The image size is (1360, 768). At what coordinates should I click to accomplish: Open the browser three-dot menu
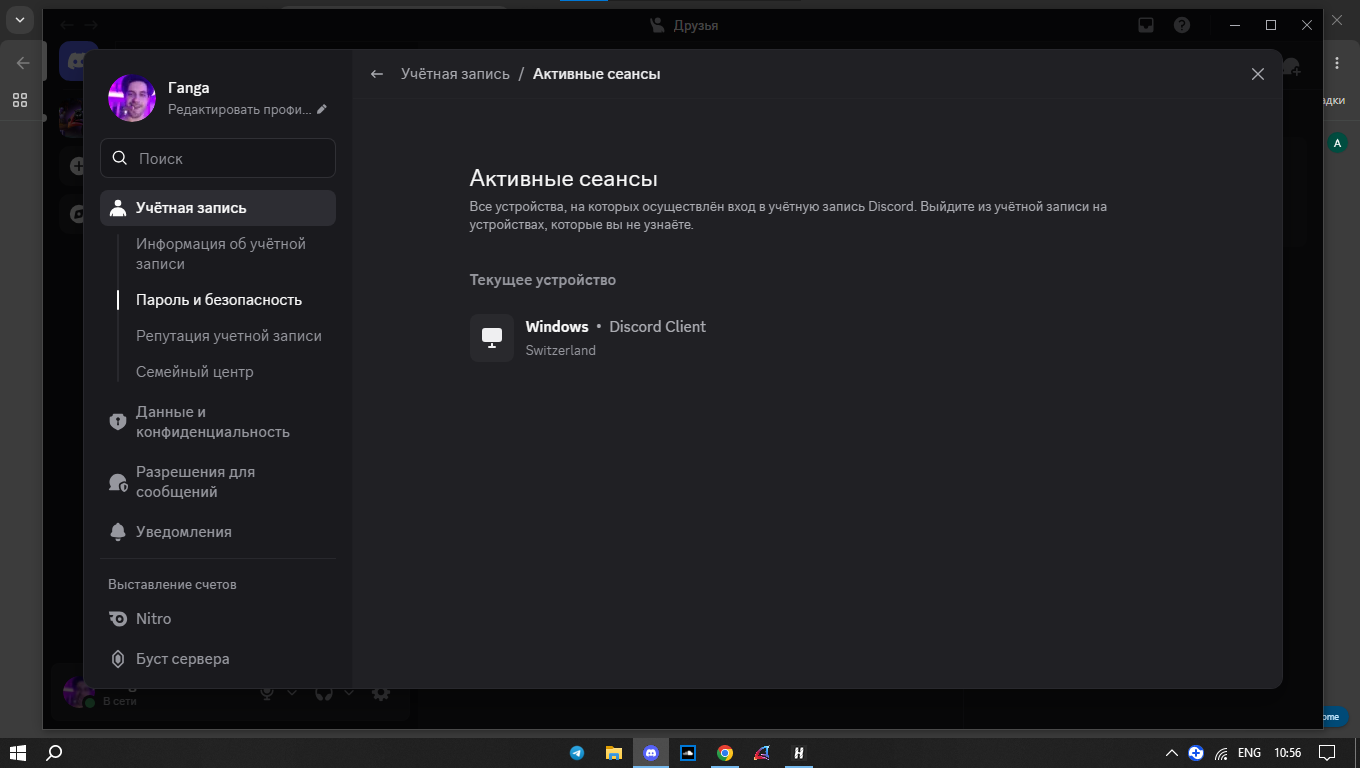tap(1338, 63)
